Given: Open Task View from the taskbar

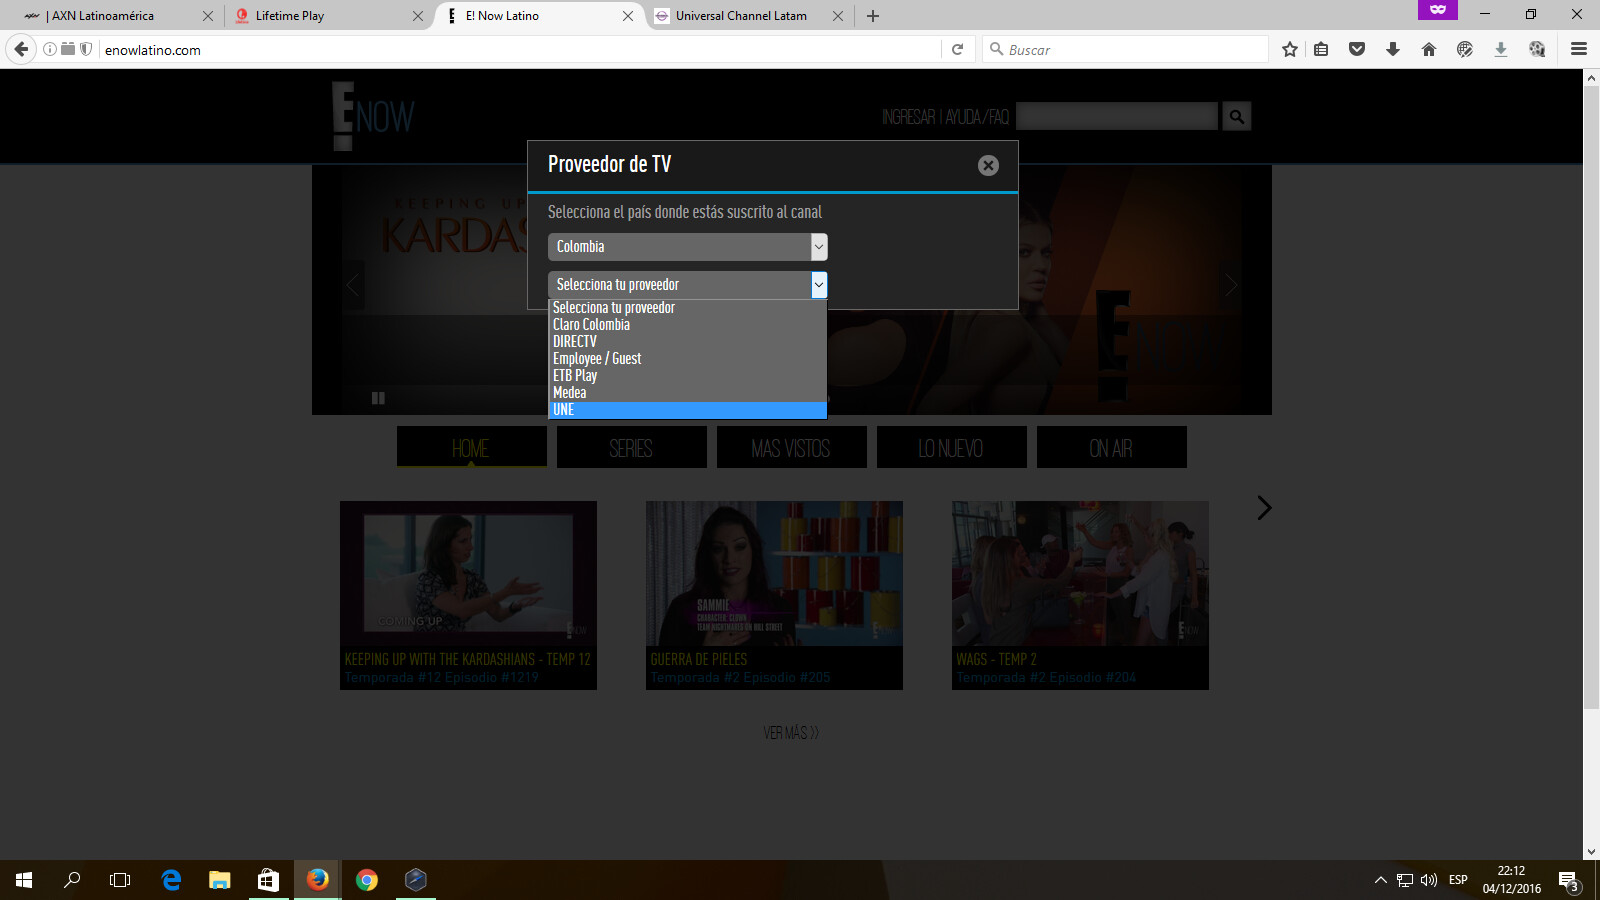Looking at the screenshot, I should (120, 880).
